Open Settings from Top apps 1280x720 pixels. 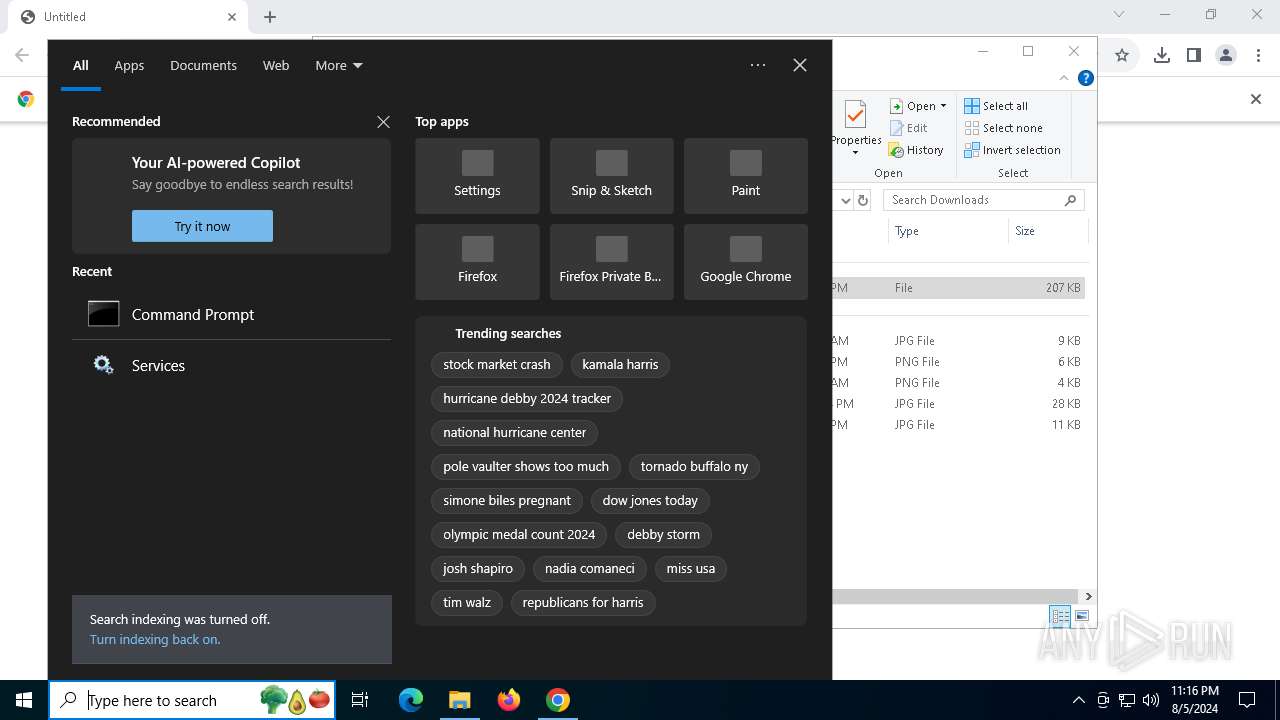pyautogui.click(x=477, y=176)
